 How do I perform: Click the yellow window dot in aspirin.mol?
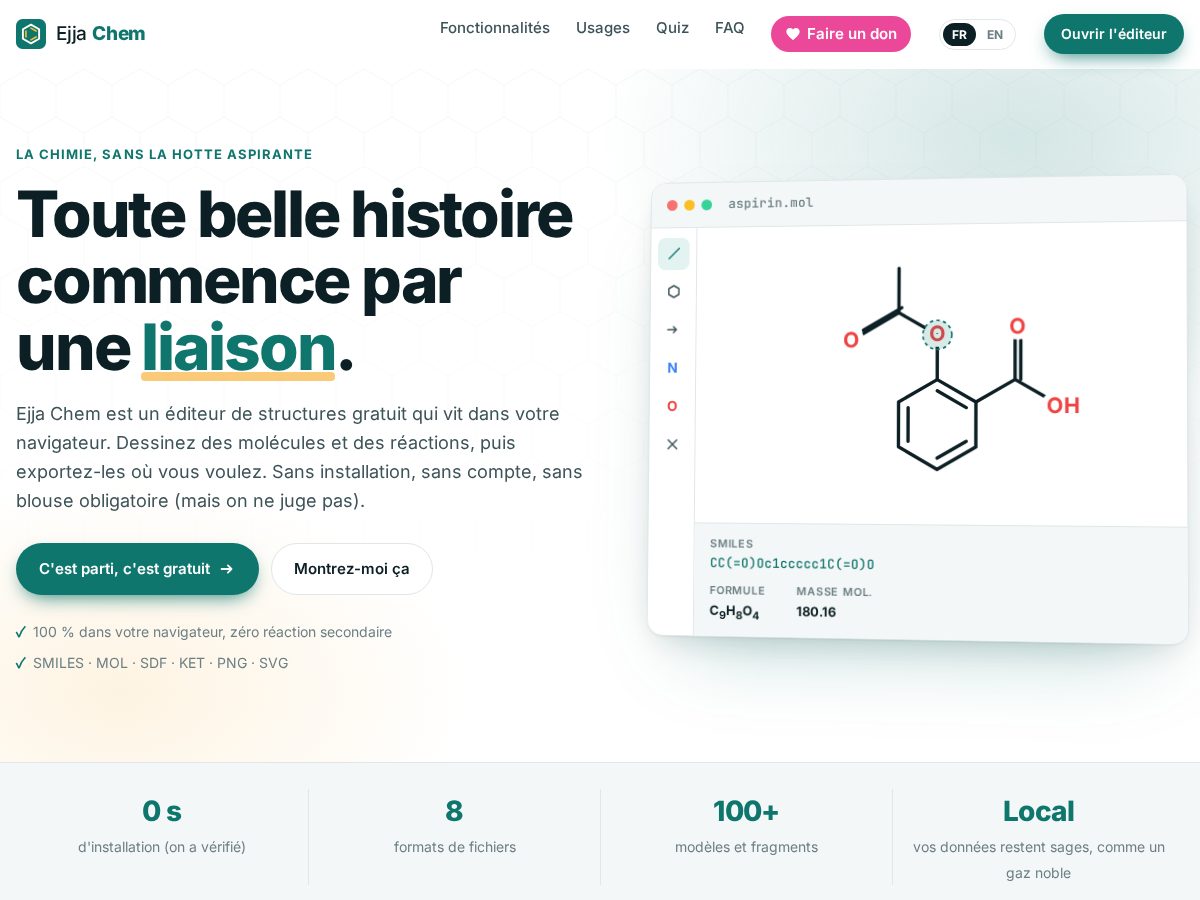click(689, 205)
